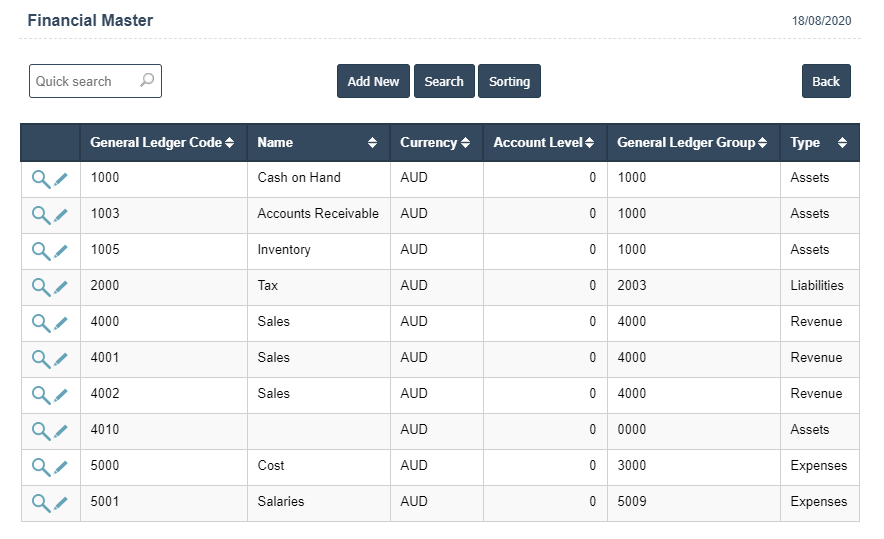
Task: Edit the ledger code 4010 record
Action: [x=61, y=431]
